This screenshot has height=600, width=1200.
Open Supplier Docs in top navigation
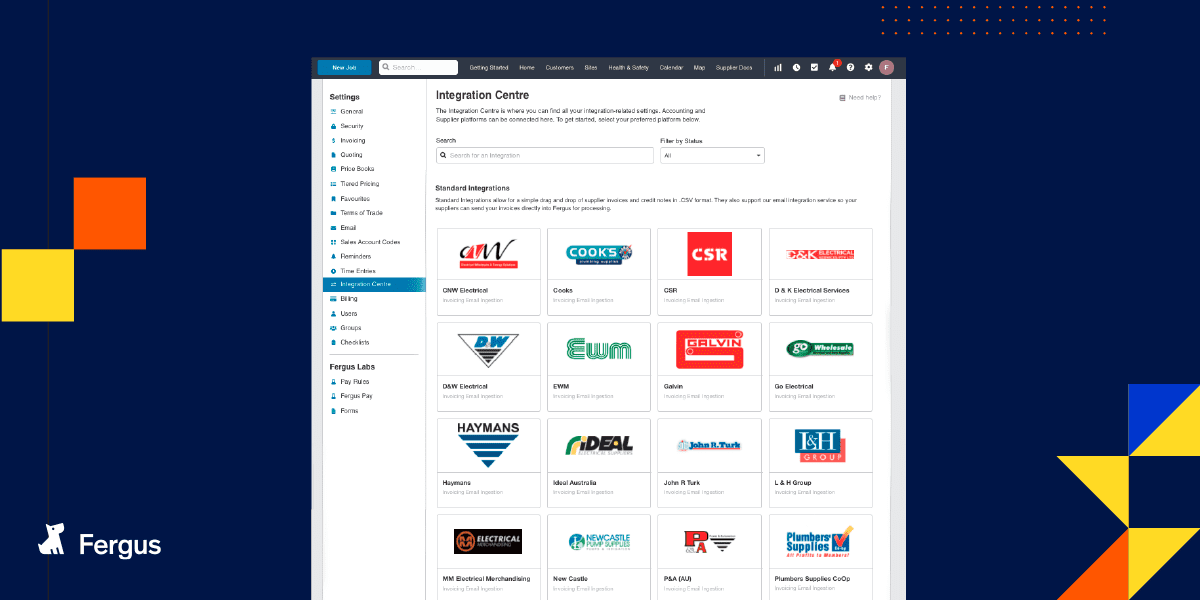pyautogui.click(x=734, y=67)
